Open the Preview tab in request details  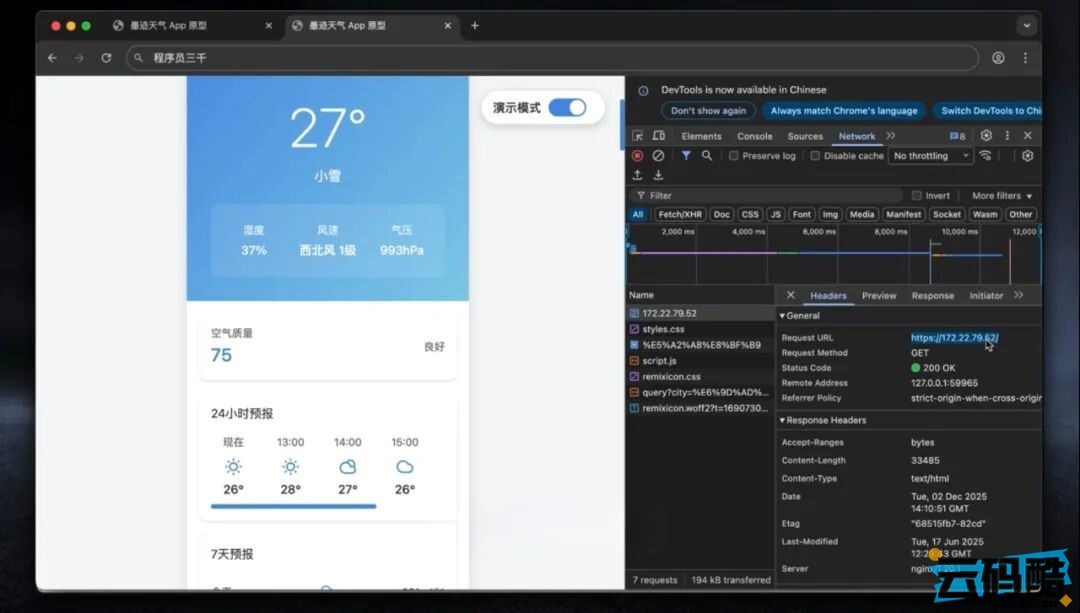coord(879,296)
